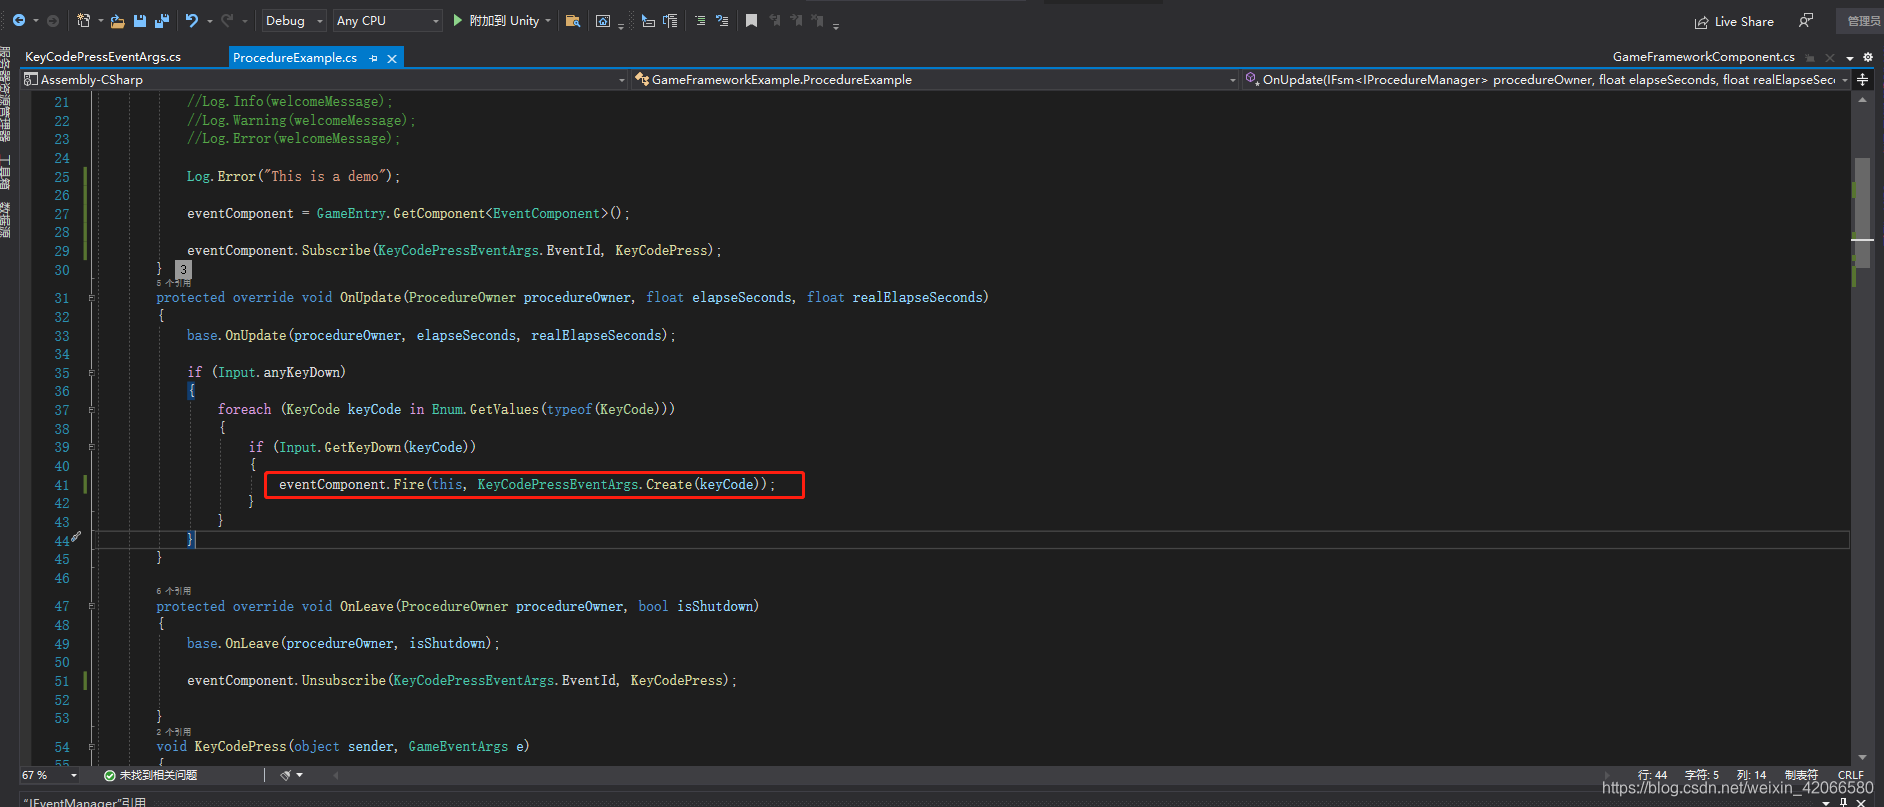
Task: Close the GameFrameworkComponent.cs preview tab
Action: [1830, 58]
